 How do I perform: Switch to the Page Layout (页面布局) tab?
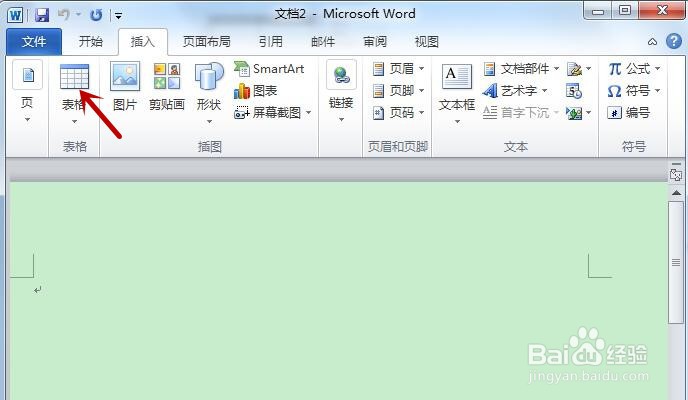click(x=206, y=42)
